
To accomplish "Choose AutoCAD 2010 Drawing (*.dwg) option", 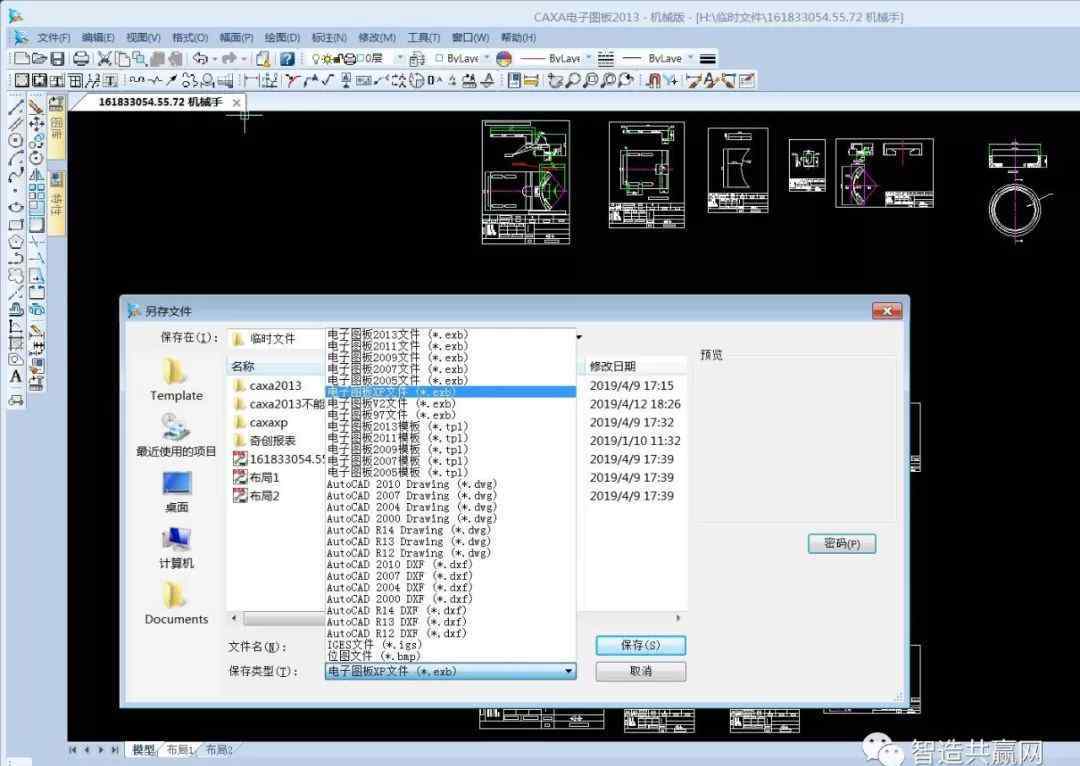I will click(450, 484).
